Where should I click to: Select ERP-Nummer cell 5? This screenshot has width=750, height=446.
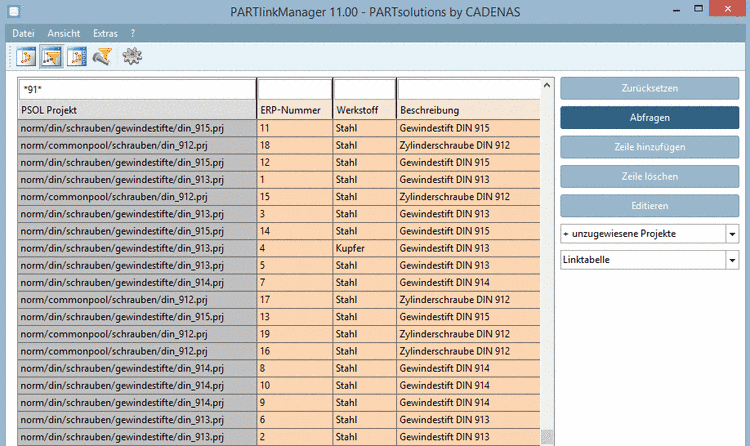[x=294, y=266]
